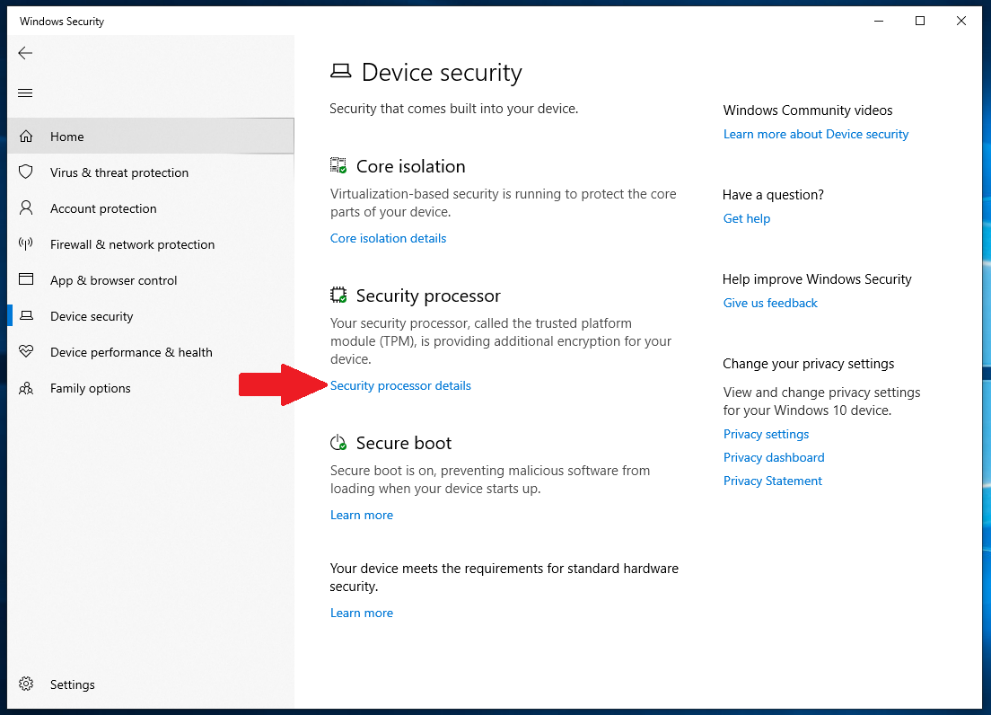Open Core isolation details link
Screen dimensions: 991x715
pos(388,238)
